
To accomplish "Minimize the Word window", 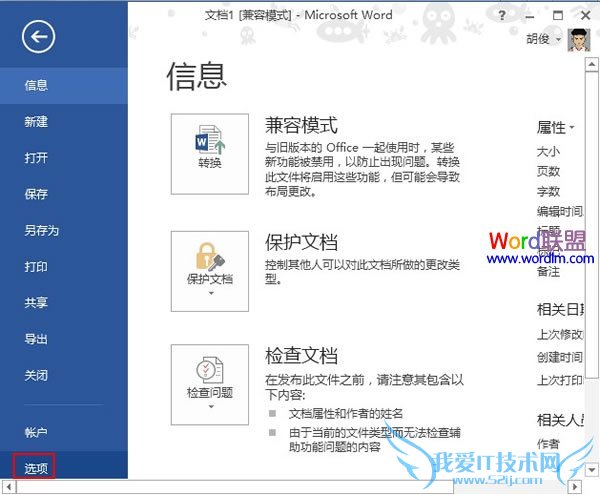I will click(530, 16).
